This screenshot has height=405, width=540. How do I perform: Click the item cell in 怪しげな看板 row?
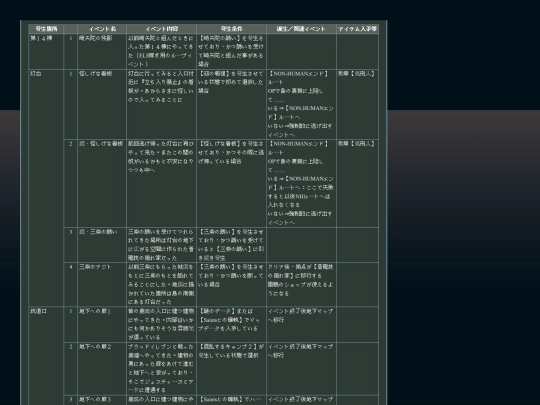[x=357, y=104]
